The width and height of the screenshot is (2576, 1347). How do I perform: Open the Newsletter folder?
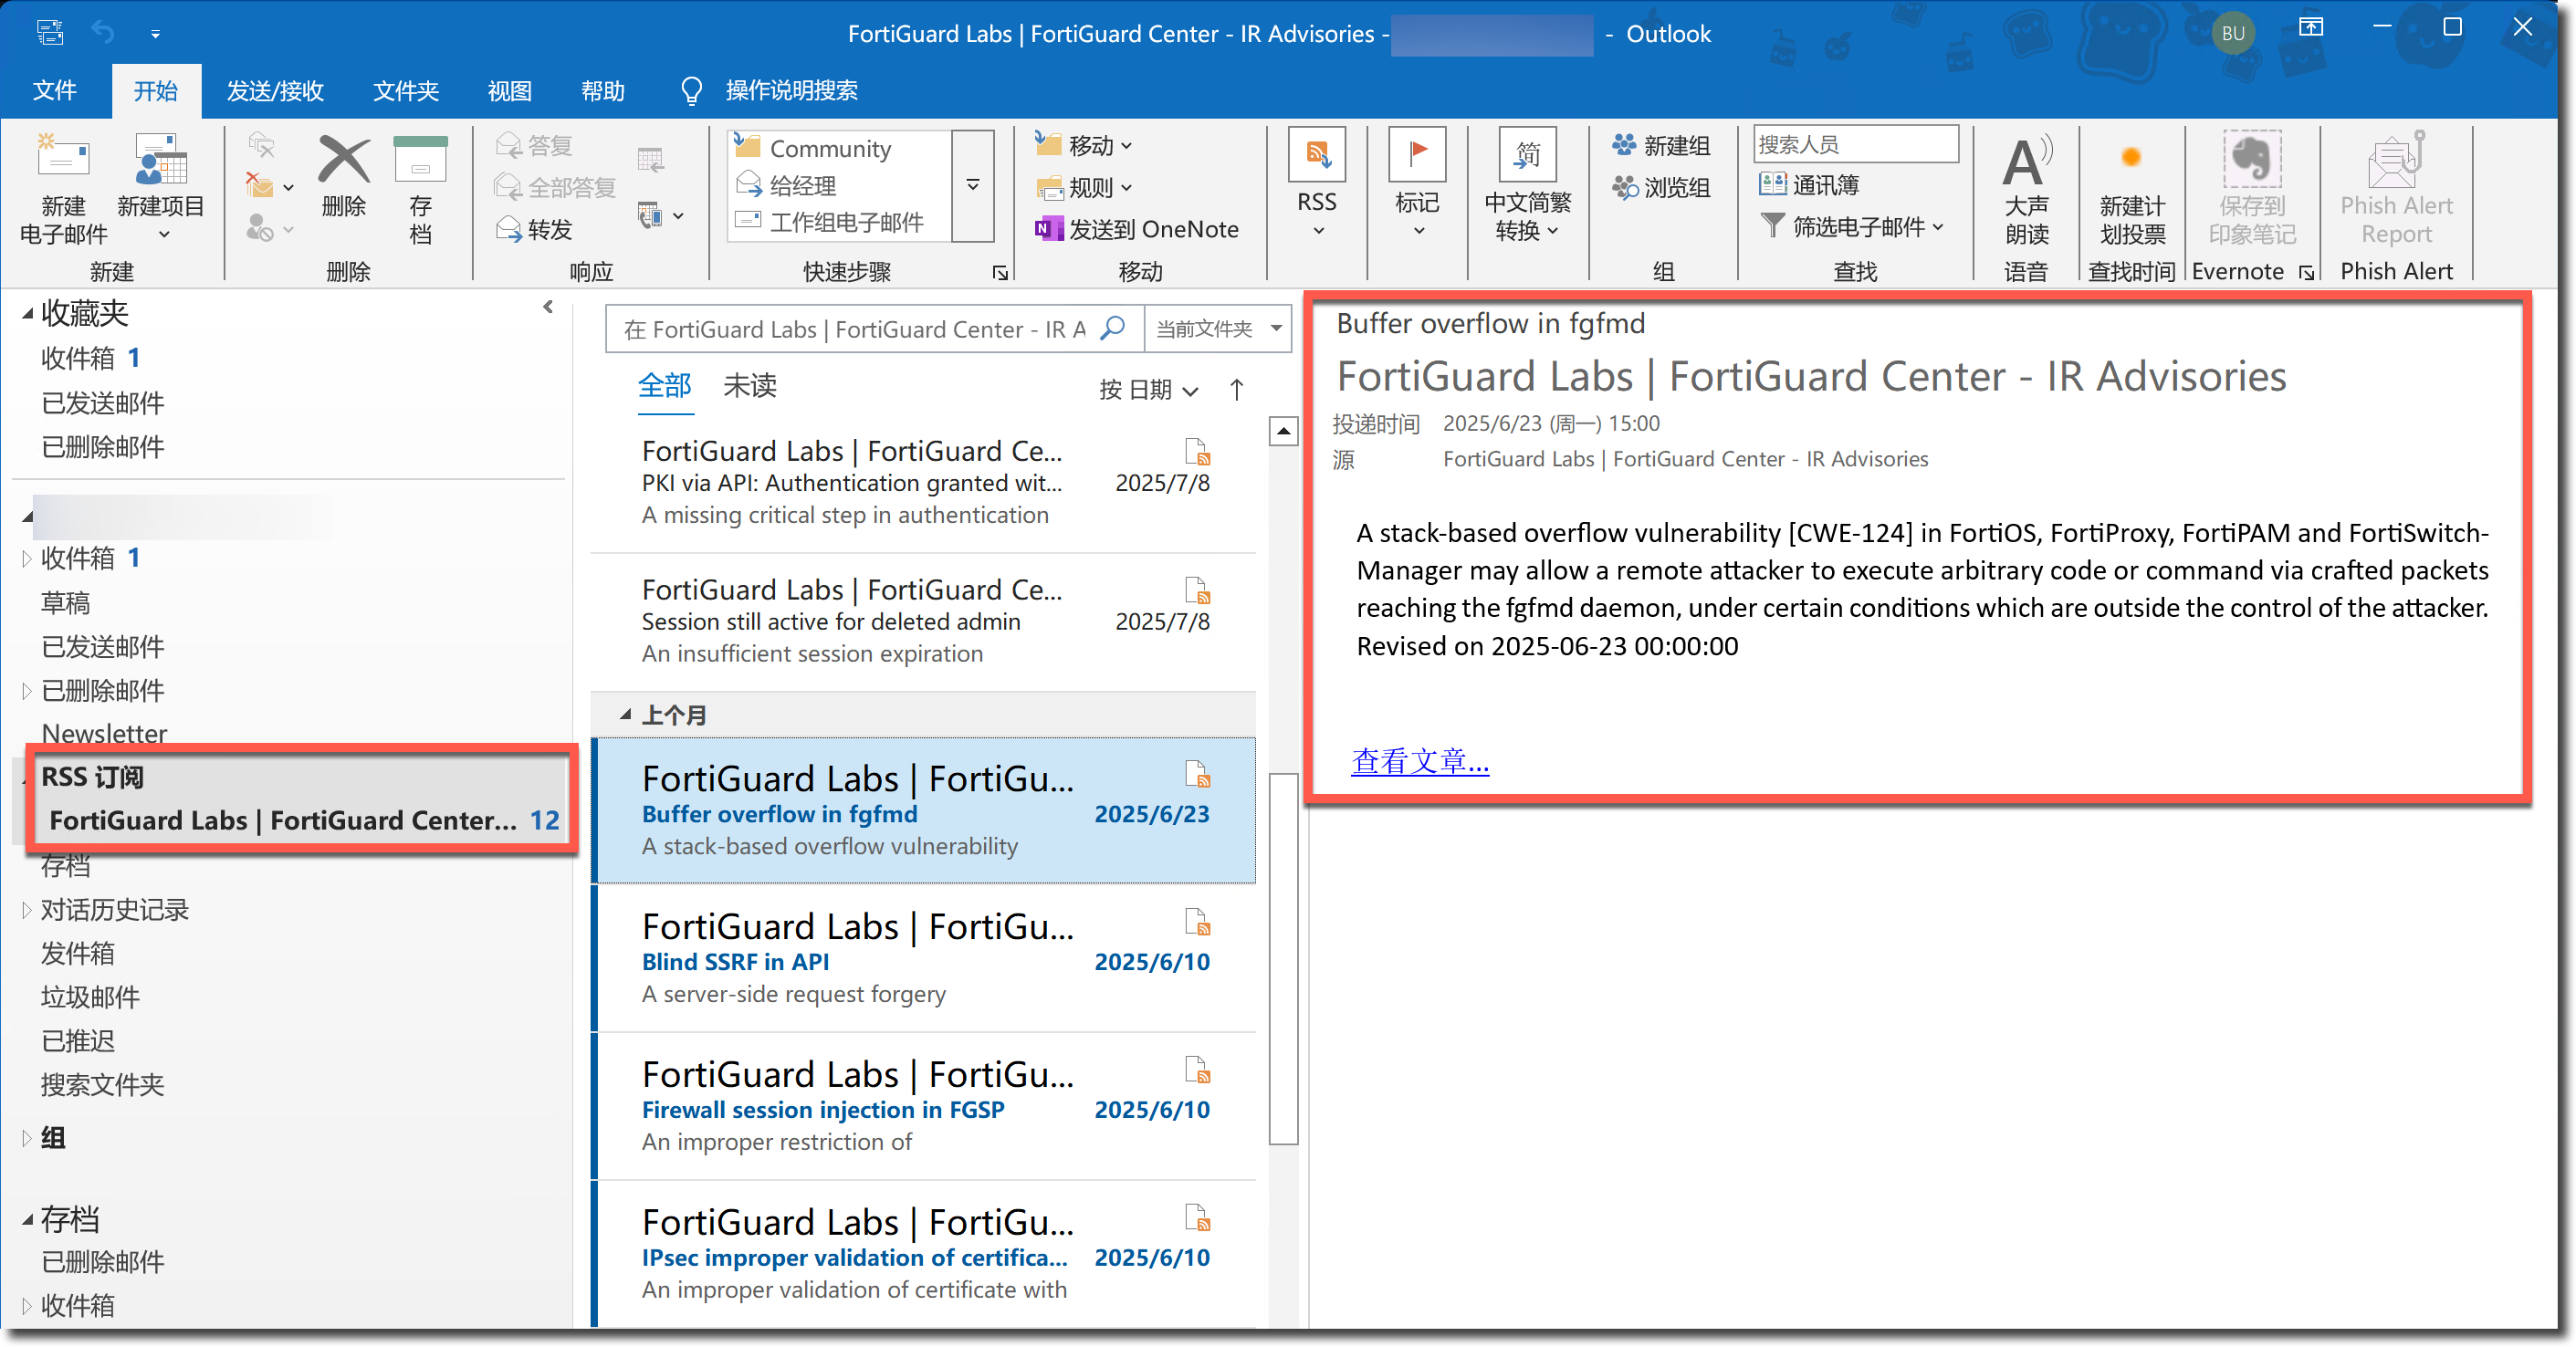[x=104, y=734]
